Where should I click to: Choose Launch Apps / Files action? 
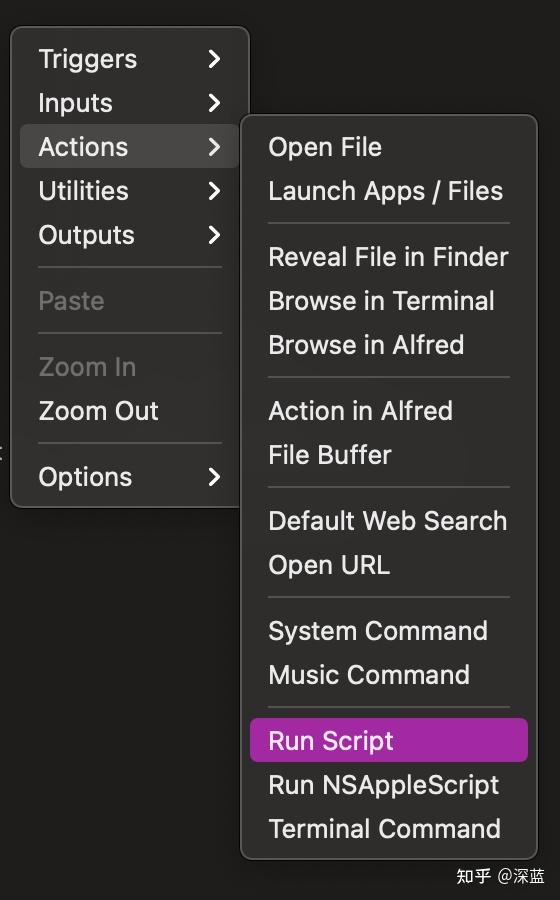click(388, 191)
